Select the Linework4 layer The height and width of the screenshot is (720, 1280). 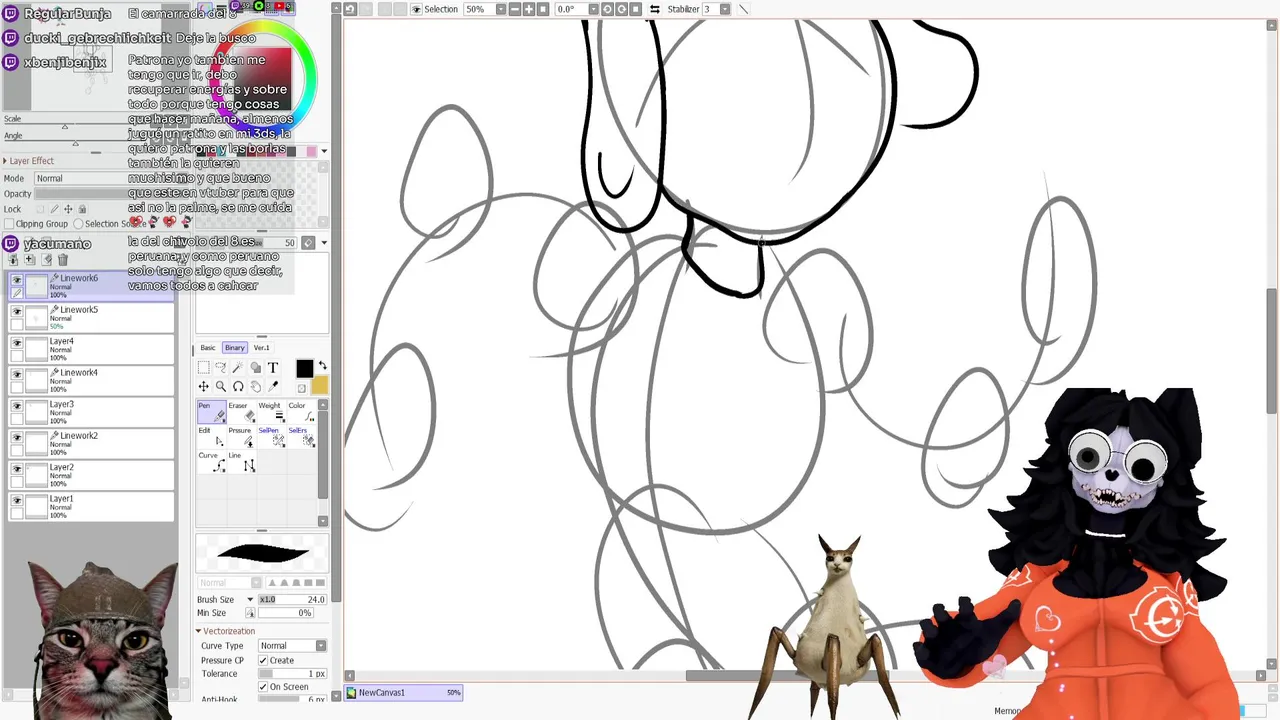[92, 380]
